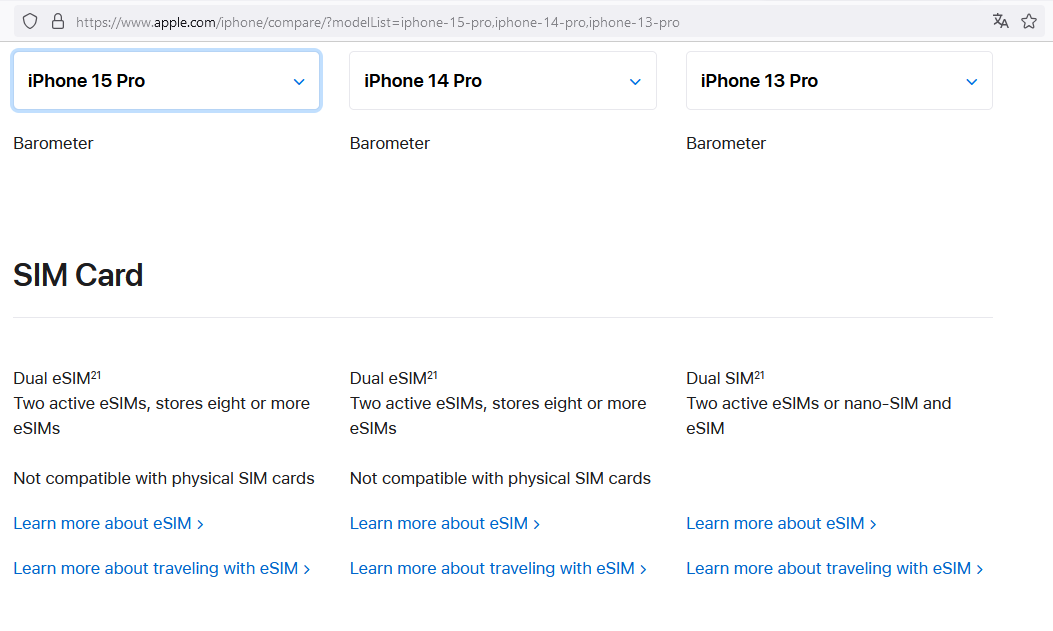This screenshot has height=631, width=1053.
Task: Click the translate page icon
Action: (x=1000, y=21)
